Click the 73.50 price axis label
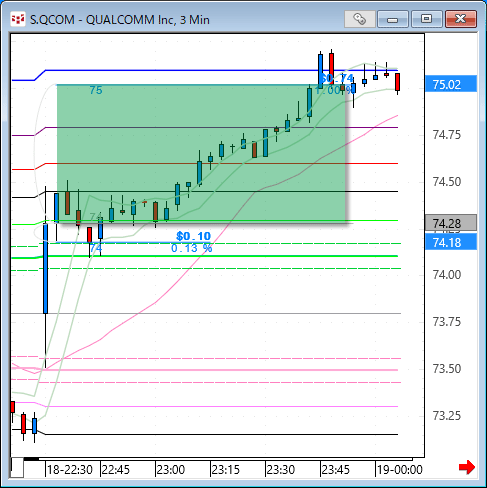 (447, 369)
